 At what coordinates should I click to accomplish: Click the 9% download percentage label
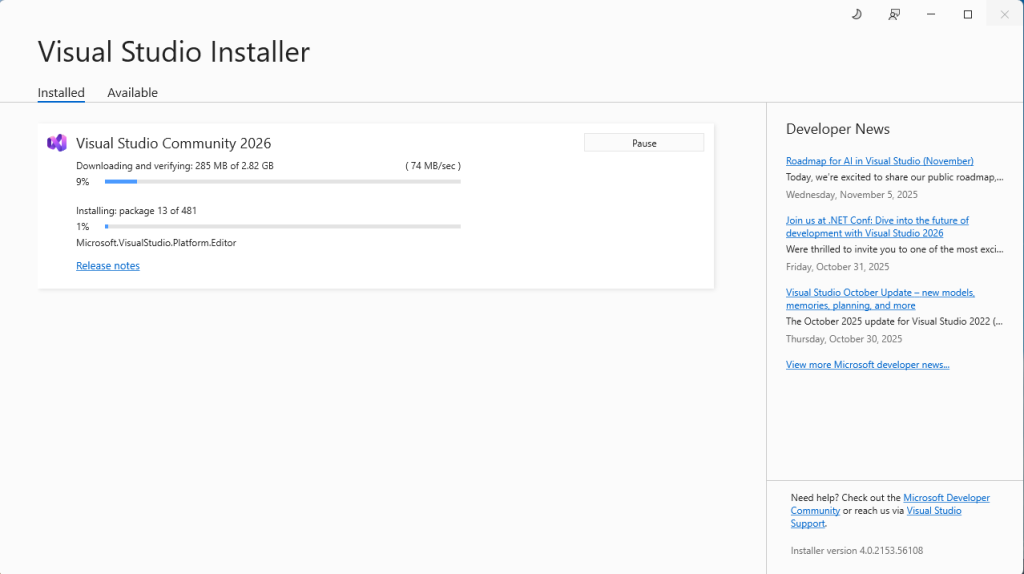click(x=82, y=182)
